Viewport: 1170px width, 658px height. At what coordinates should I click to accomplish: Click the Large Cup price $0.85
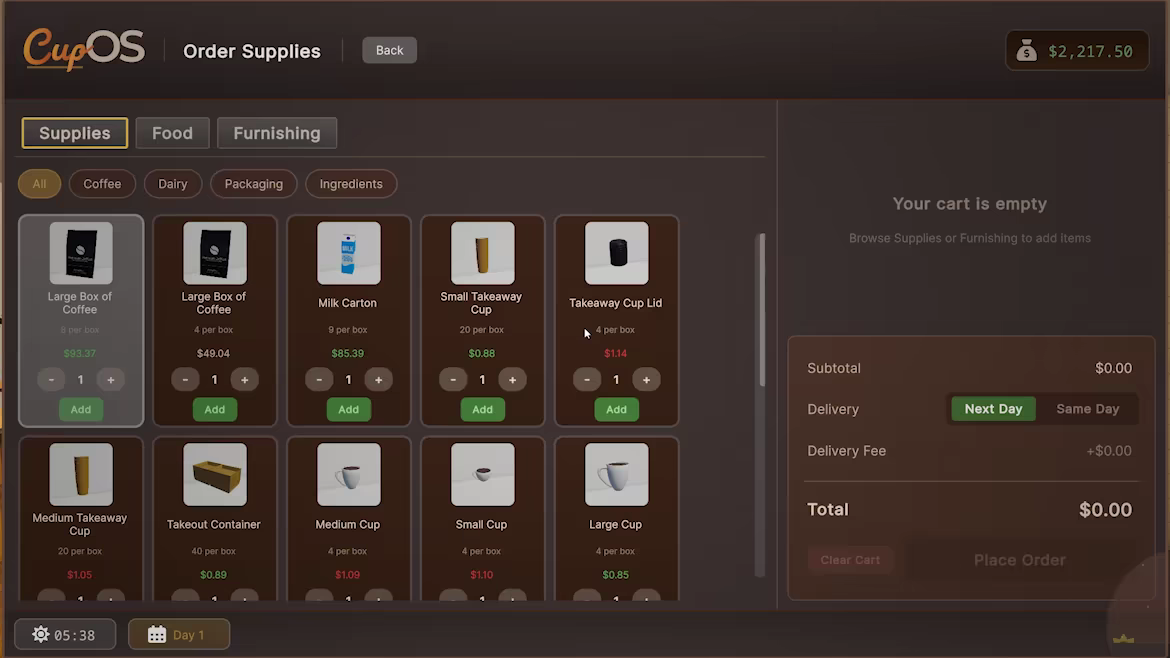(616, 575)
